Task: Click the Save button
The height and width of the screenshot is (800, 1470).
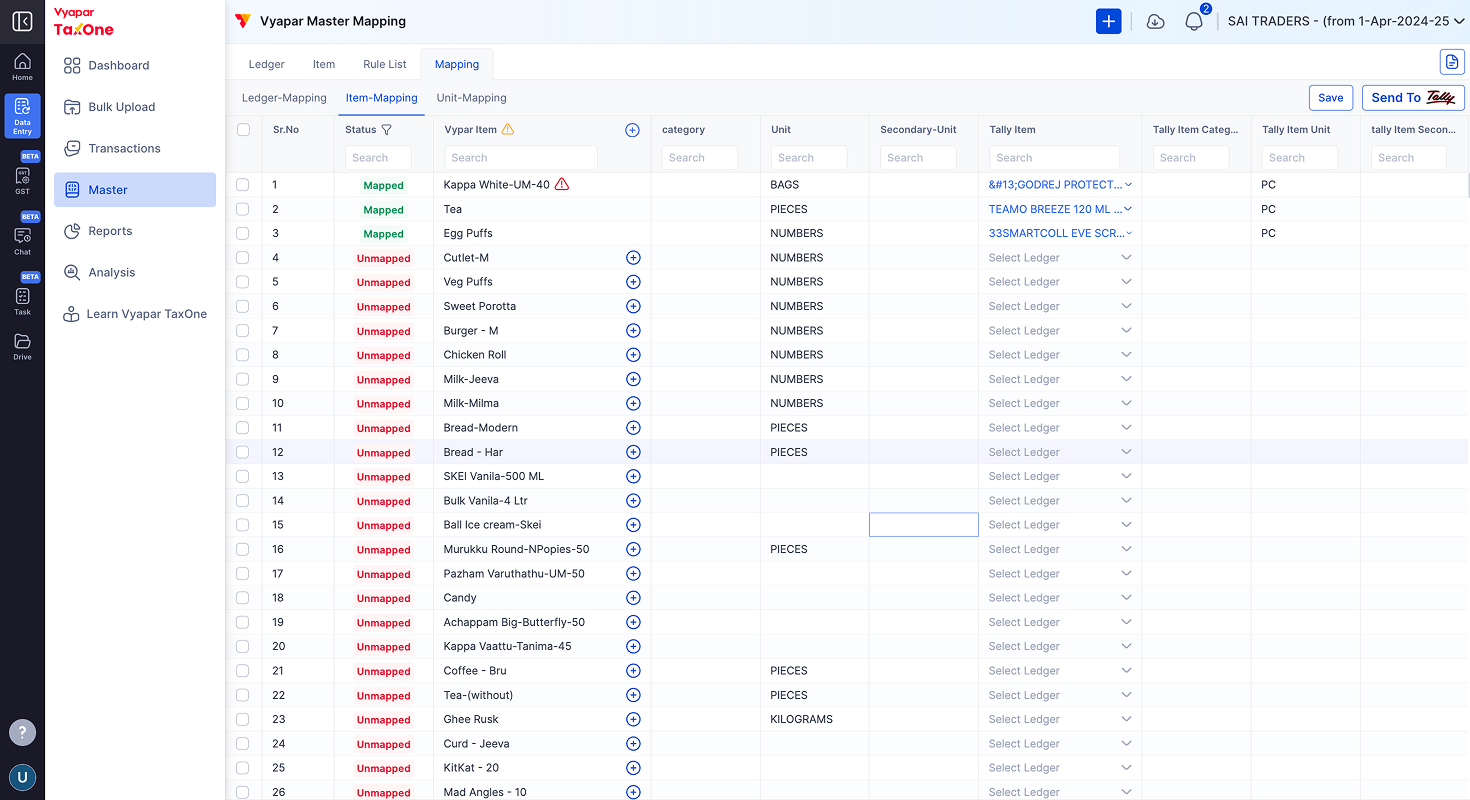Action: click(1331, 98)
